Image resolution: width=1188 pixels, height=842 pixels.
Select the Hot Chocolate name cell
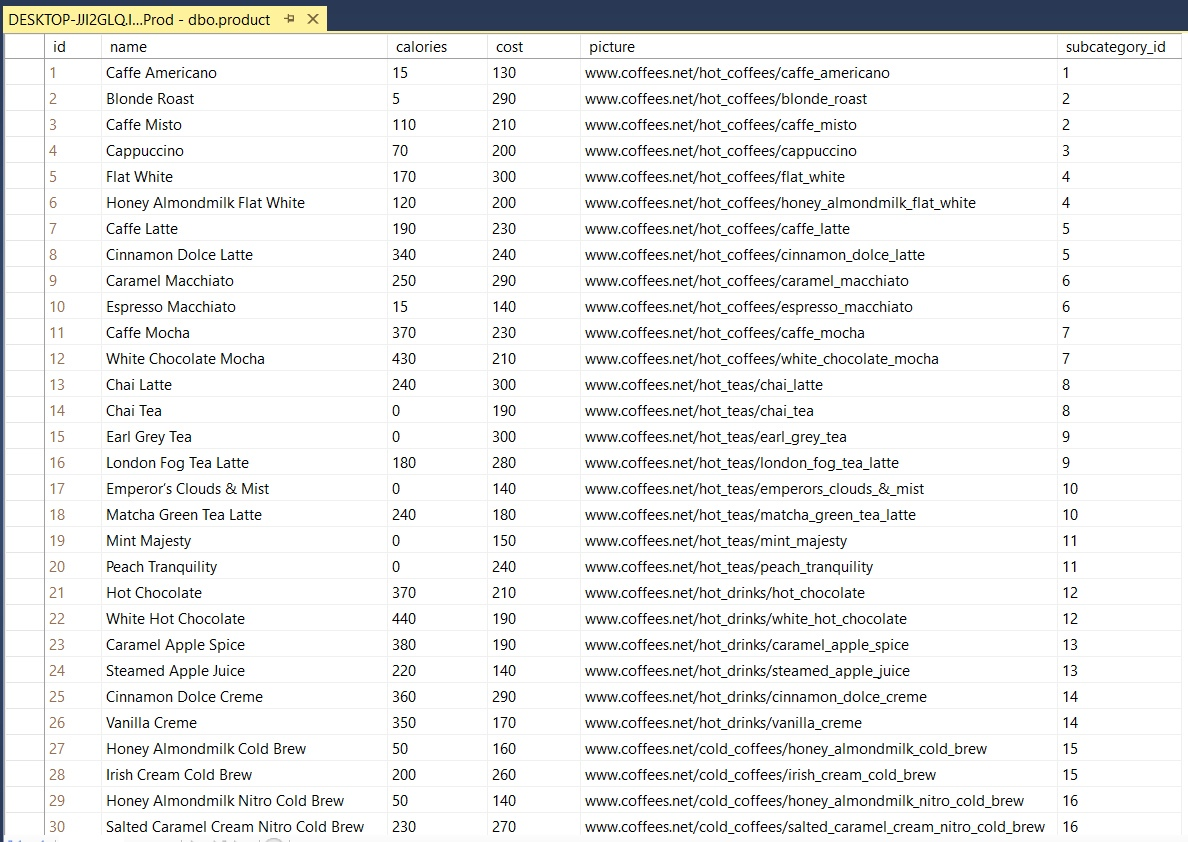pos(244,593)
